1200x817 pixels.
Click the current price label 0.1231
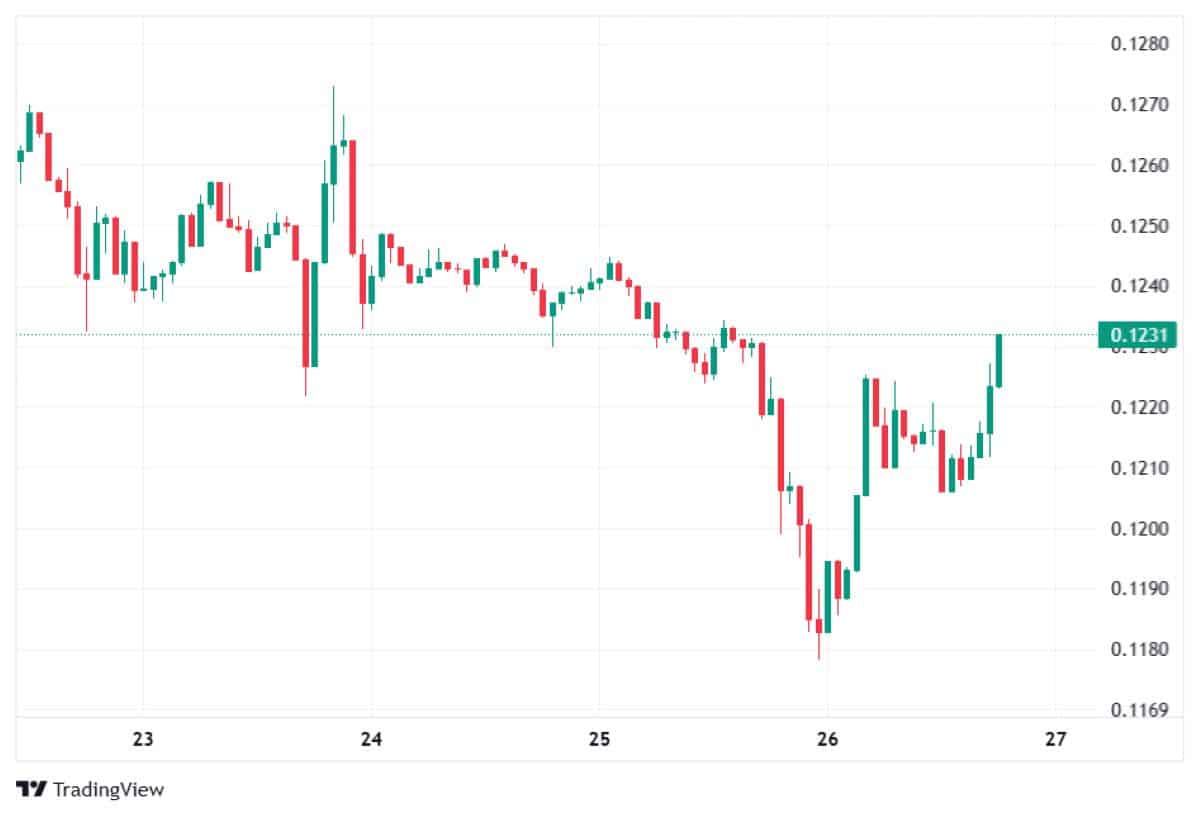1138,335
